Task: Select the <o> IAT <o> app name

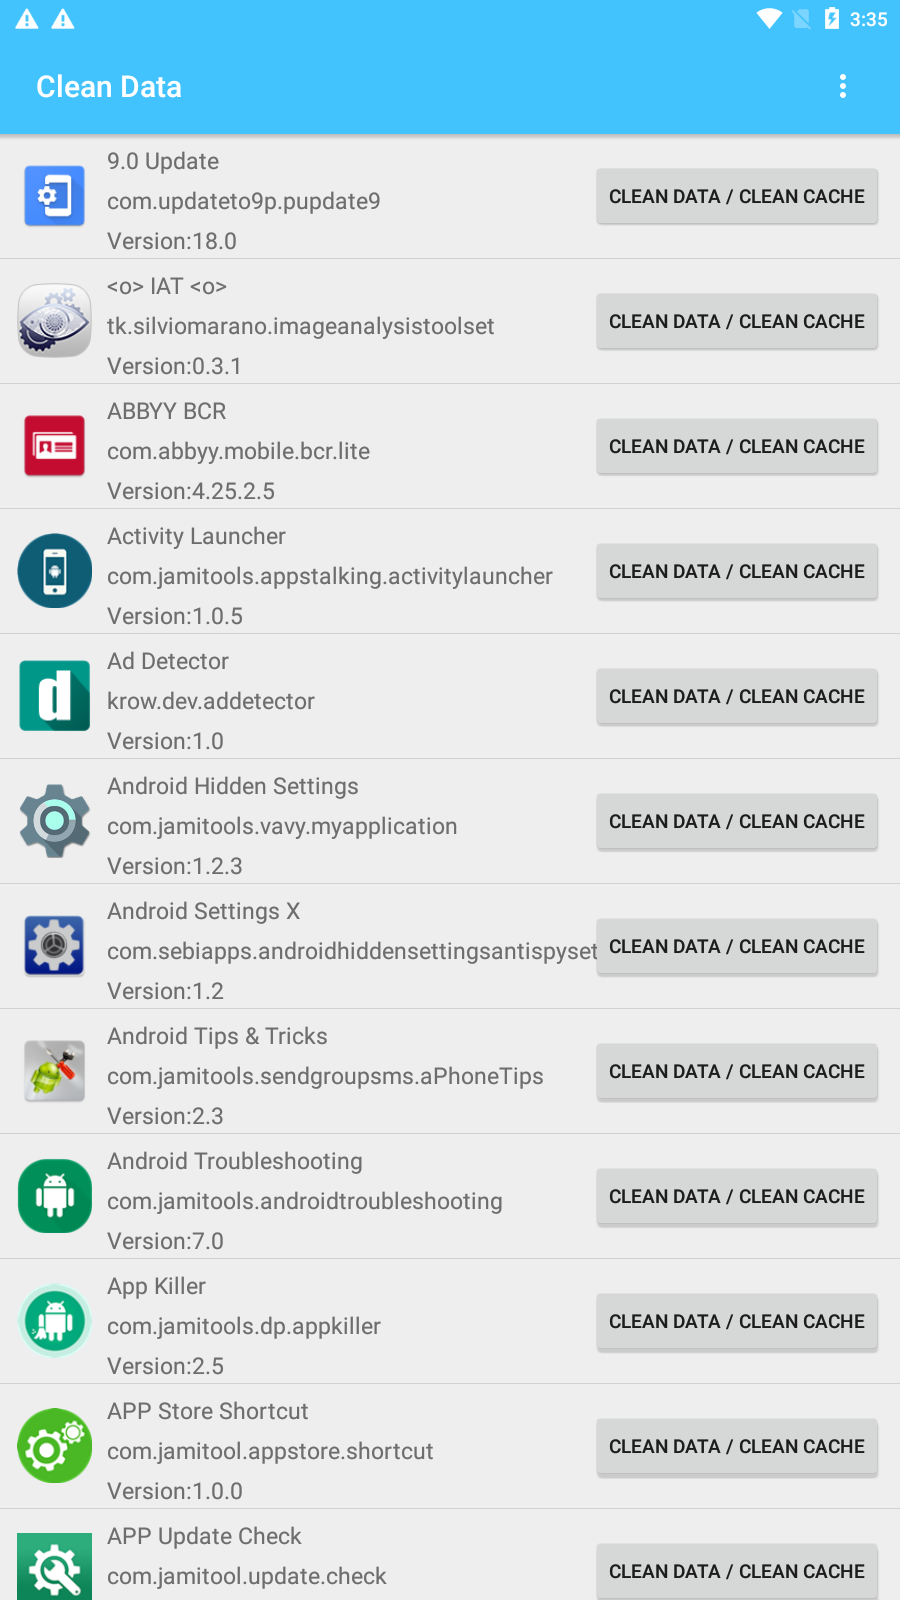Action: point(167,286)
